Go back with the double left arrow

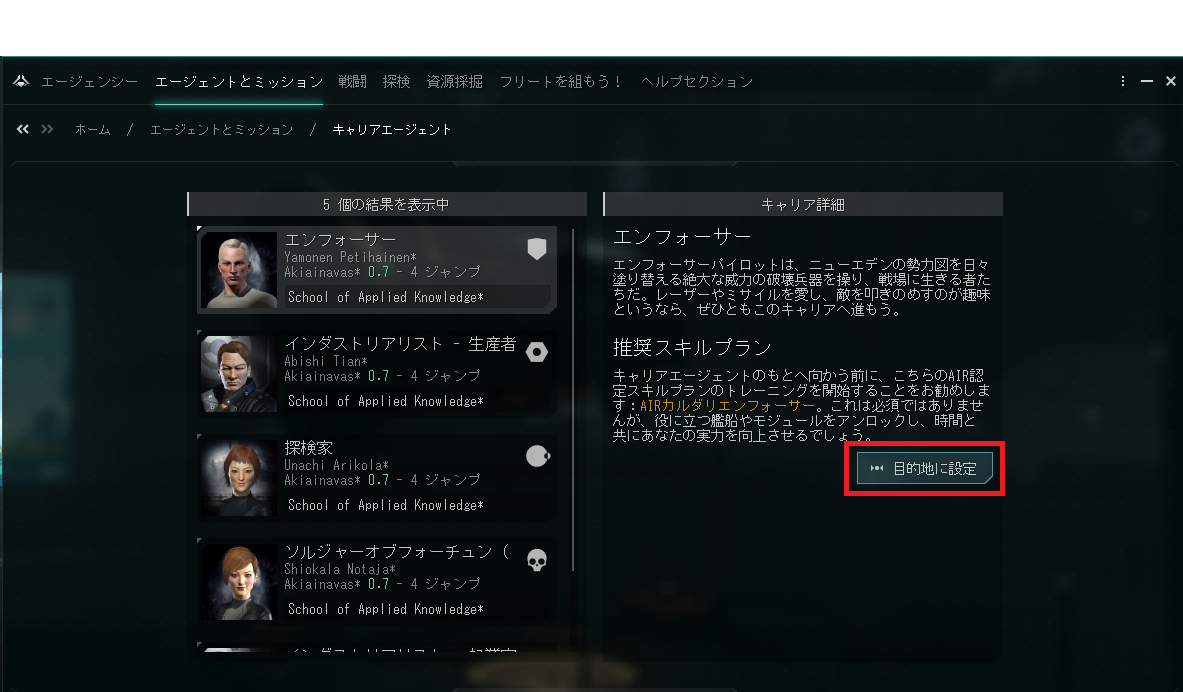23,129
